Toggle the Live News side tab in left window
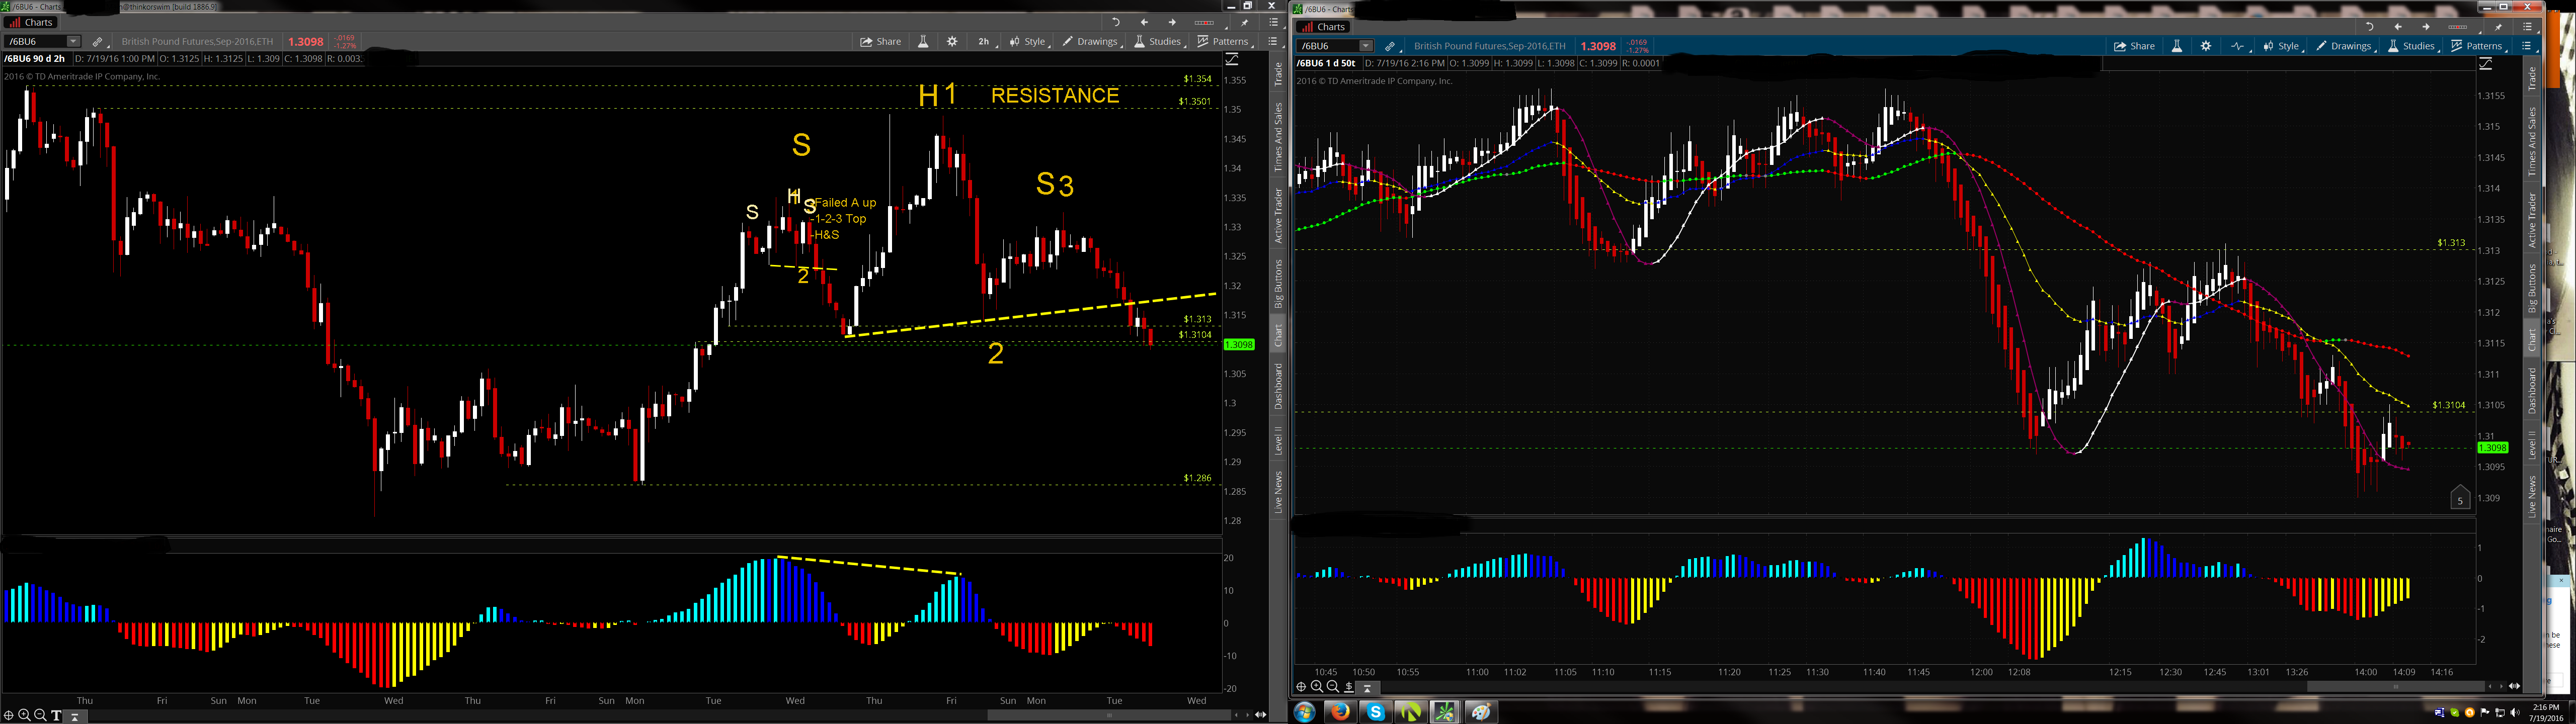The width and height of the screenshot is (2576, 724). pyautogui.click(x=1278, y=493)
